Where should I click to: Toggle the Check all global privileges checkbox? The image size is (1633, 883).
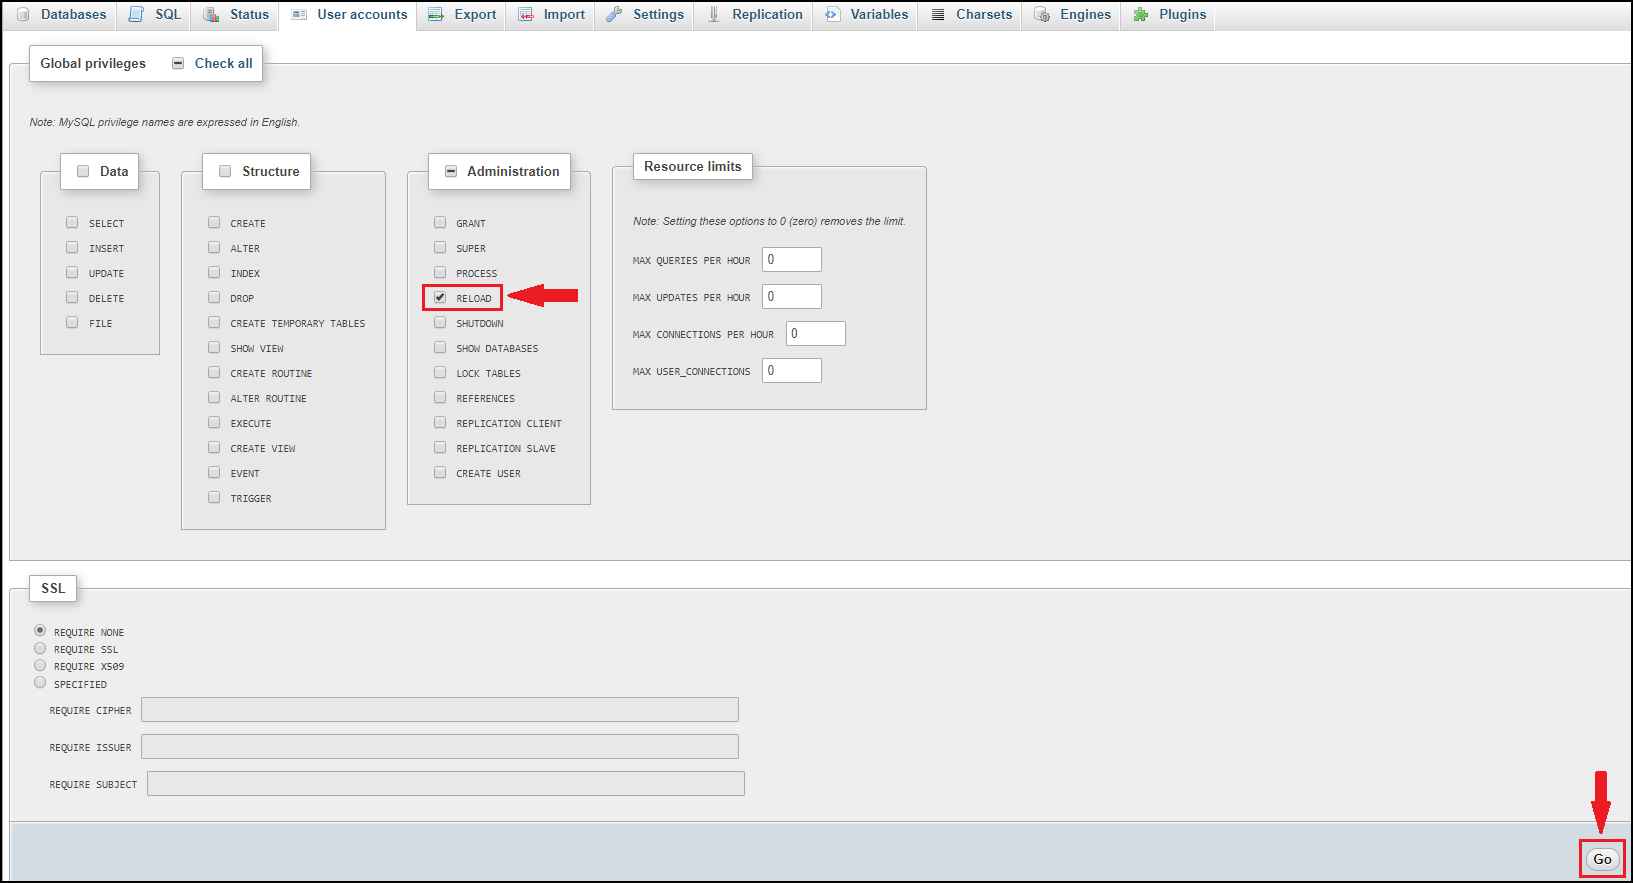click(178, 63)
